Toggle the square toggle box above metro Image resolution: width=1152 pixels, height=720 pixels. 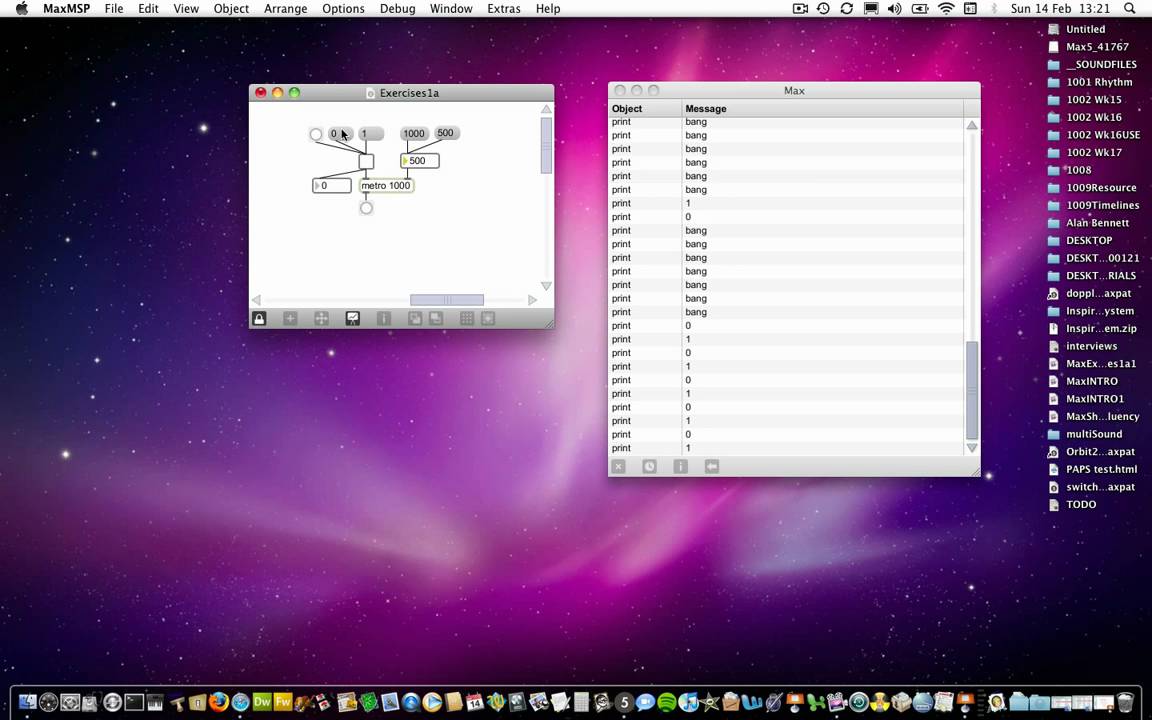366,162
